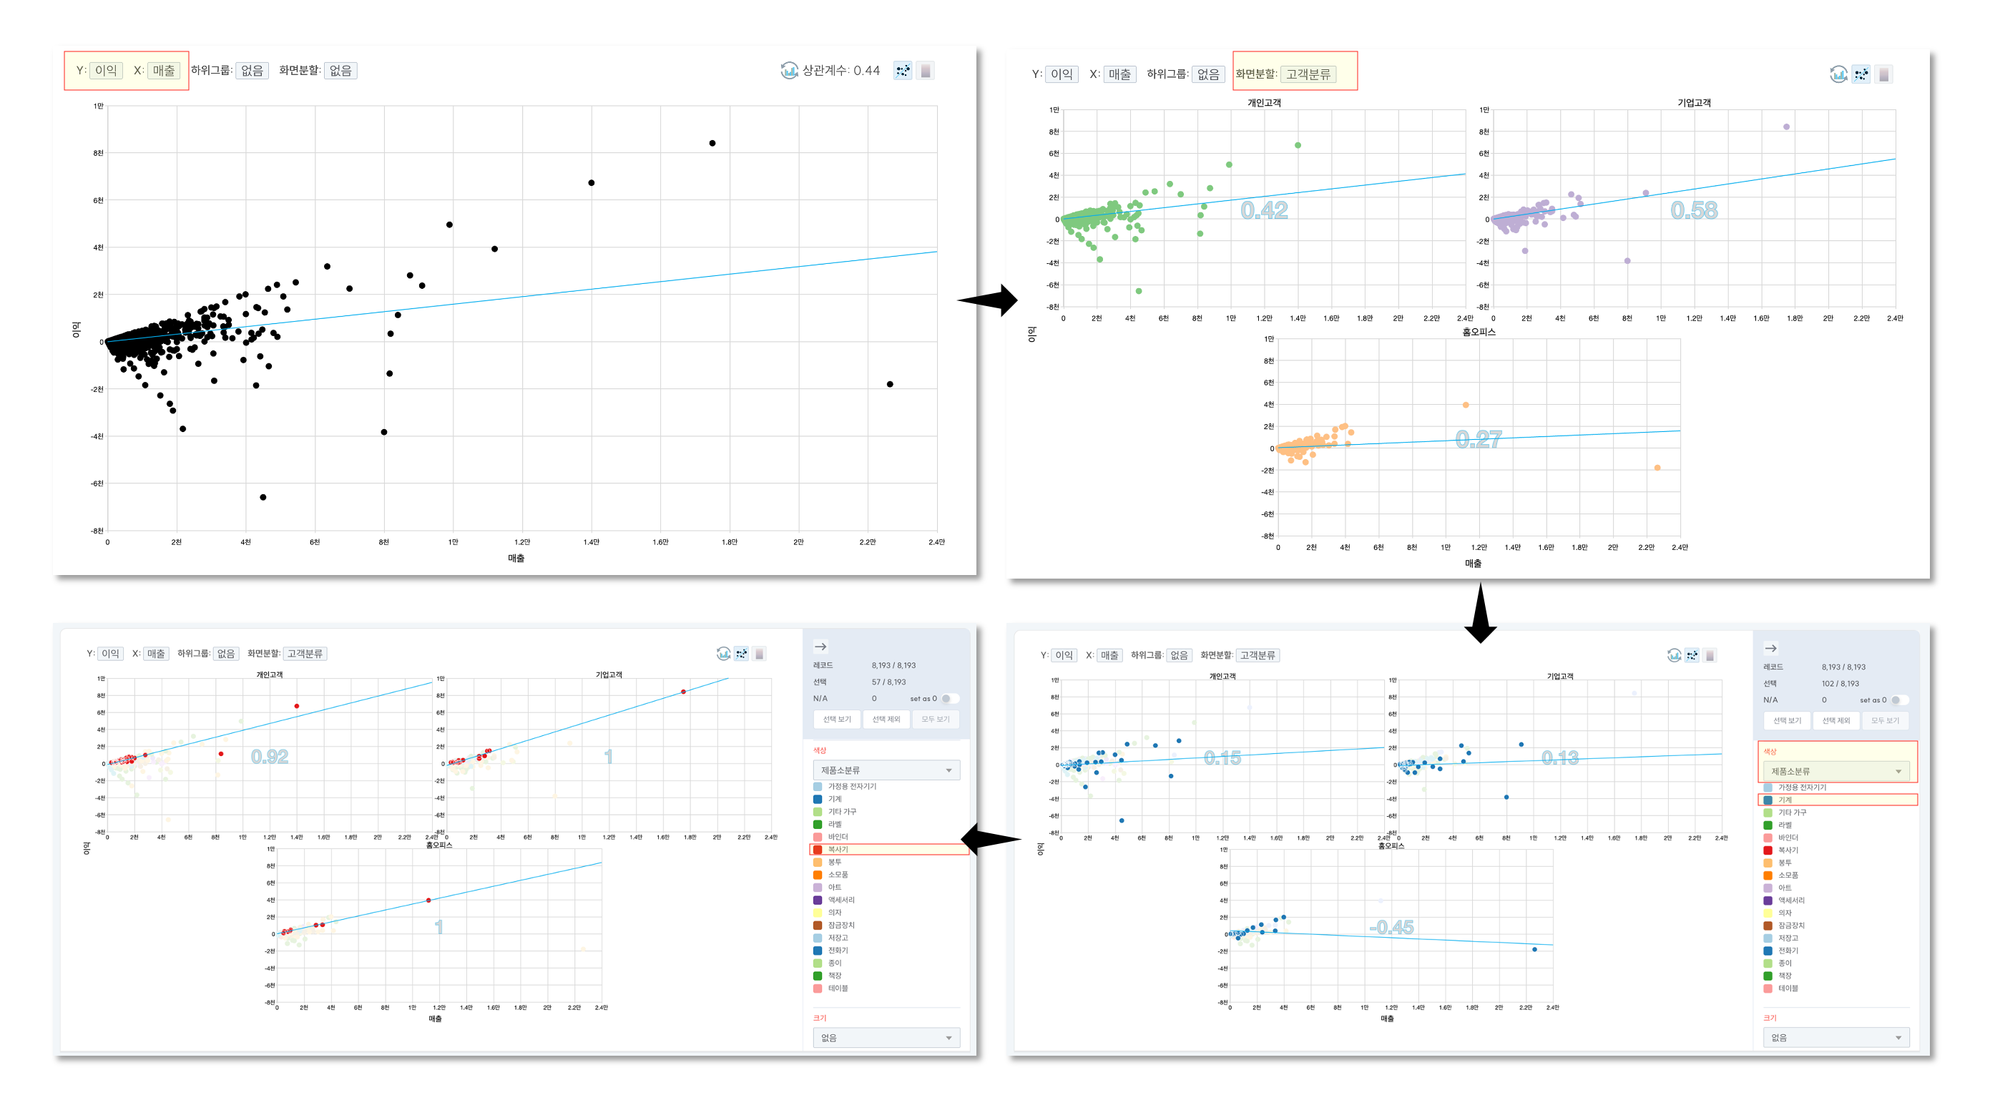Click 화면분할 '고객분류' field in top-right panel
2000x1110 pixels.
1308,74
